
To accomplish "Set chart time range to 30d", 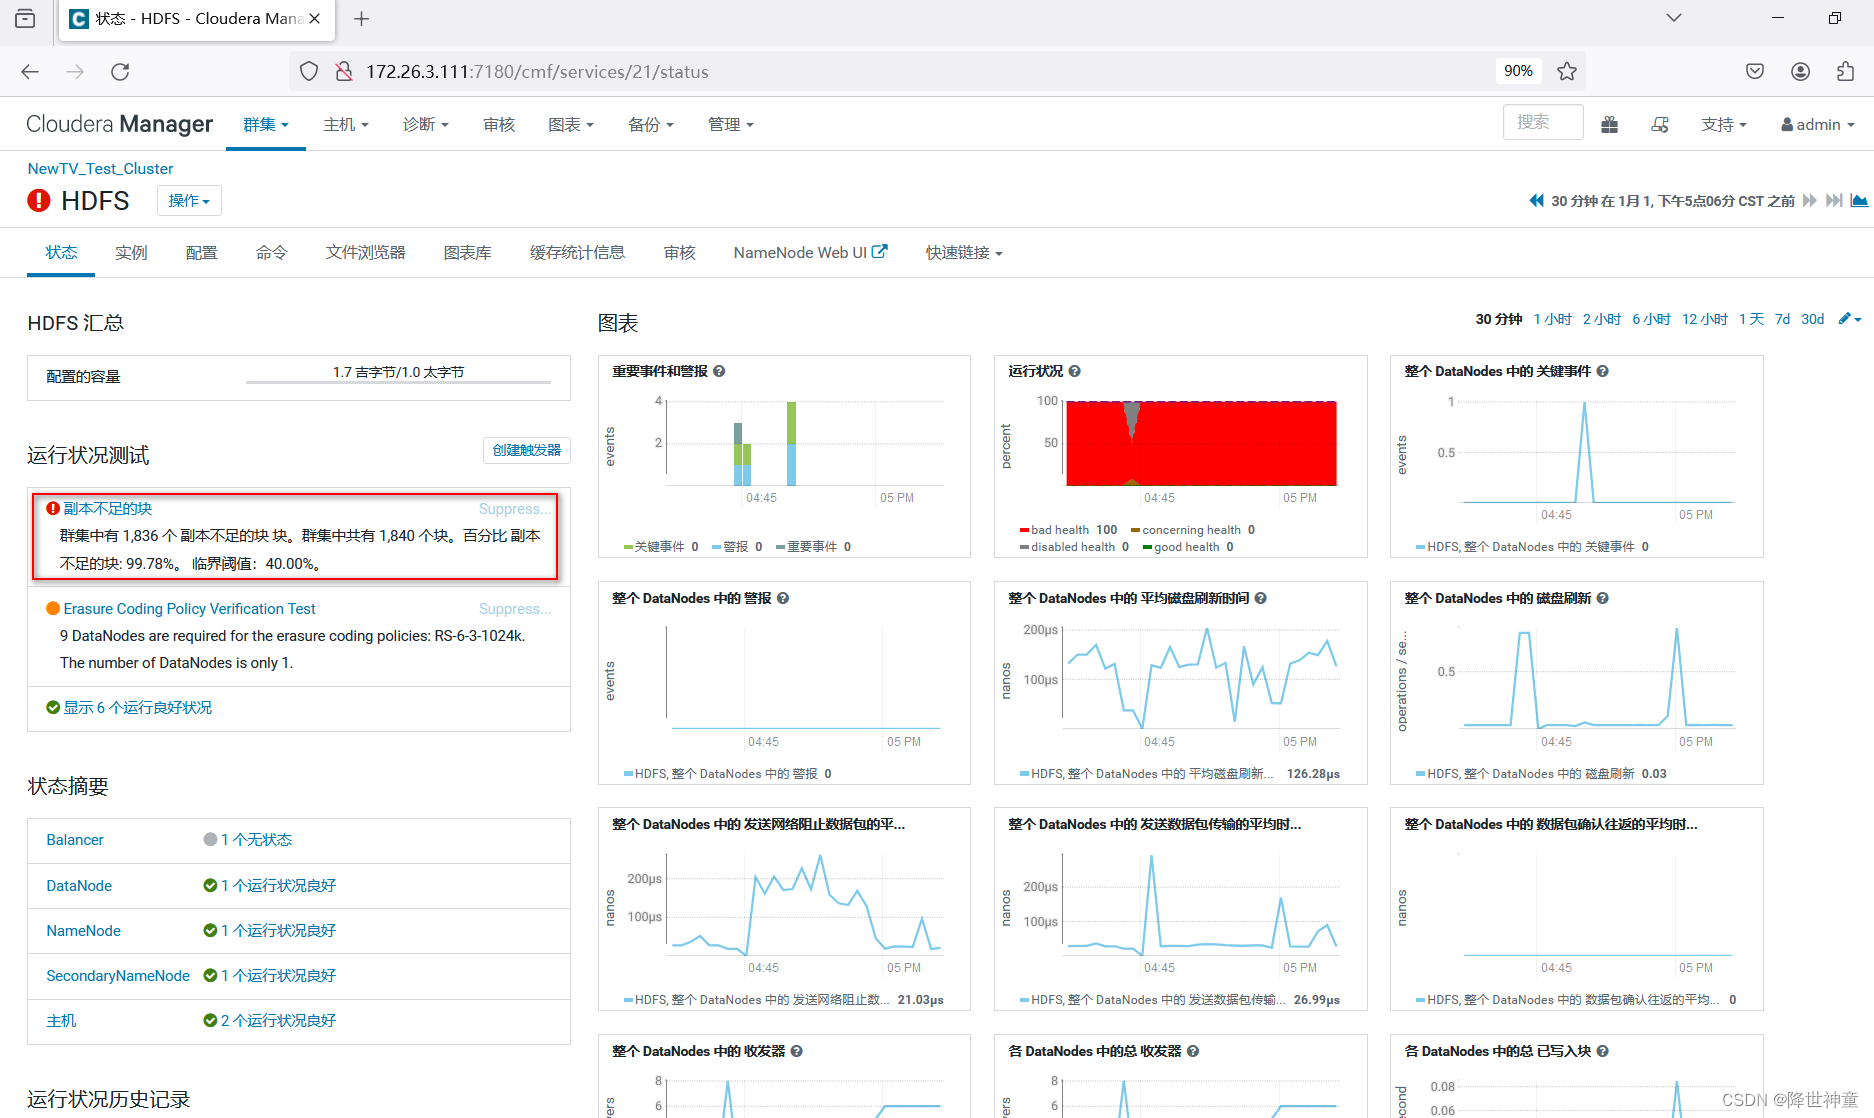I will click(1812, 319).
